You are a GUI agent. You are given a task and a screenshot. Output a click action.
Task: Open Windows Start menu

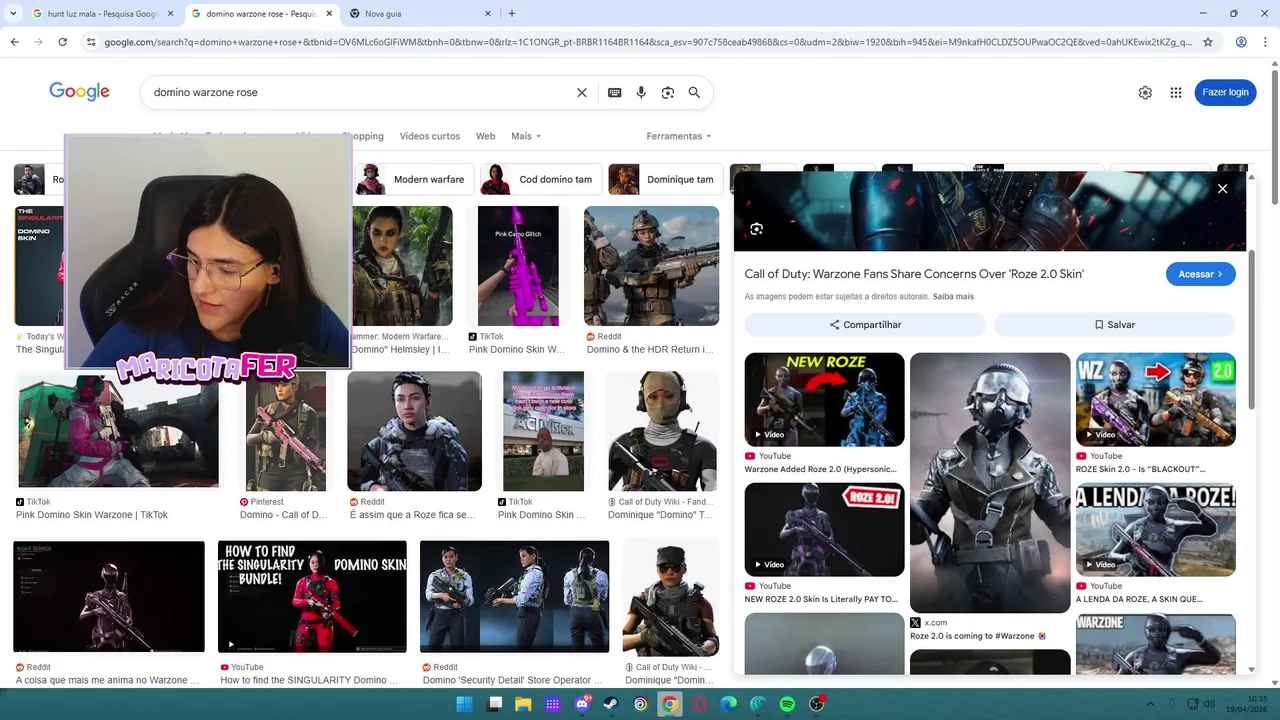coord(465,704)
